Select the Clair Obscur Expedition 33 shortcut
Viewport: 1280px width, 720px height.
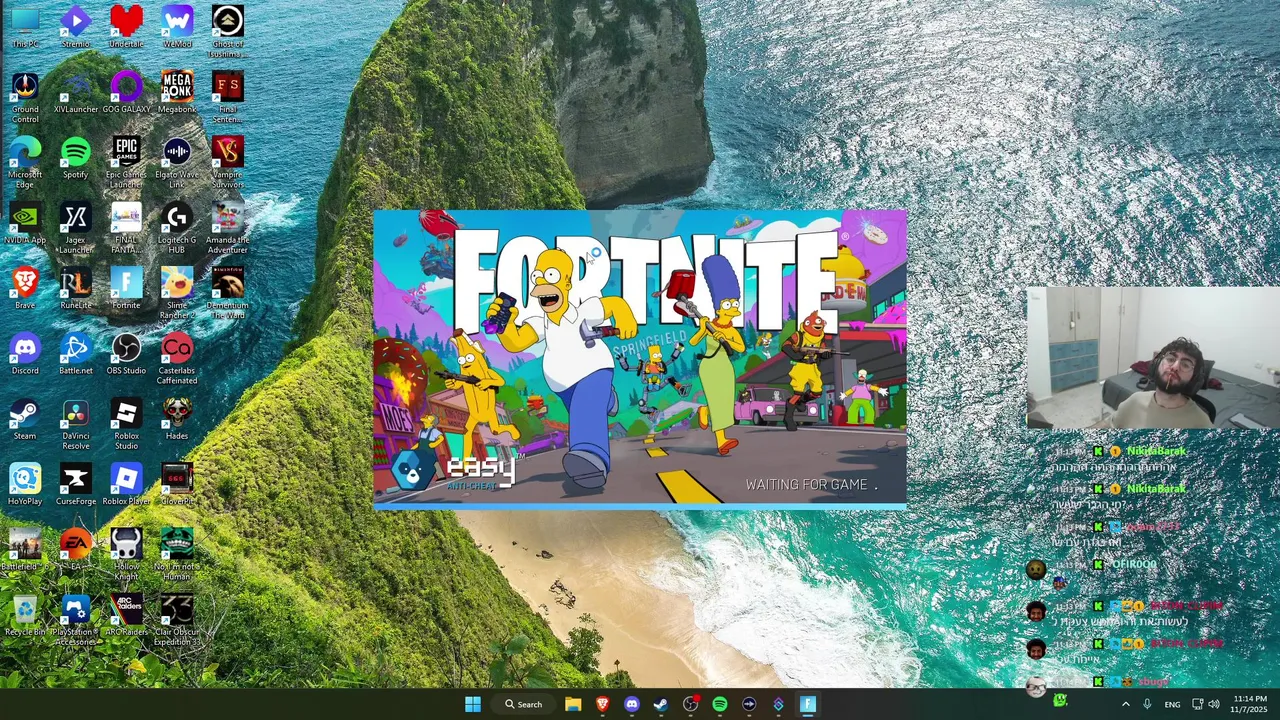click(177, 620)
